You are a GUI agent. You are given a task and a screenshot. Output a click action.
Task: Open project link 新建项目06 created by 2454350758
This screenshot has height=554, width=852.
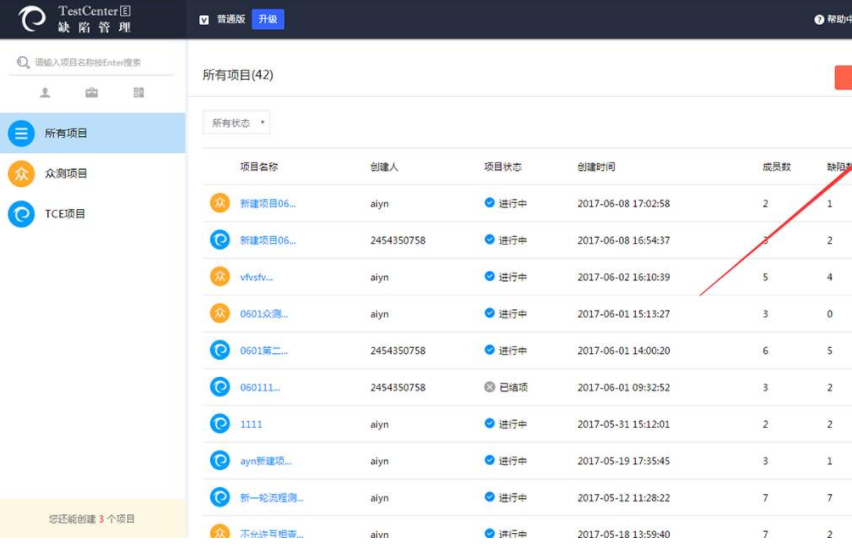[x=268, y=240]
